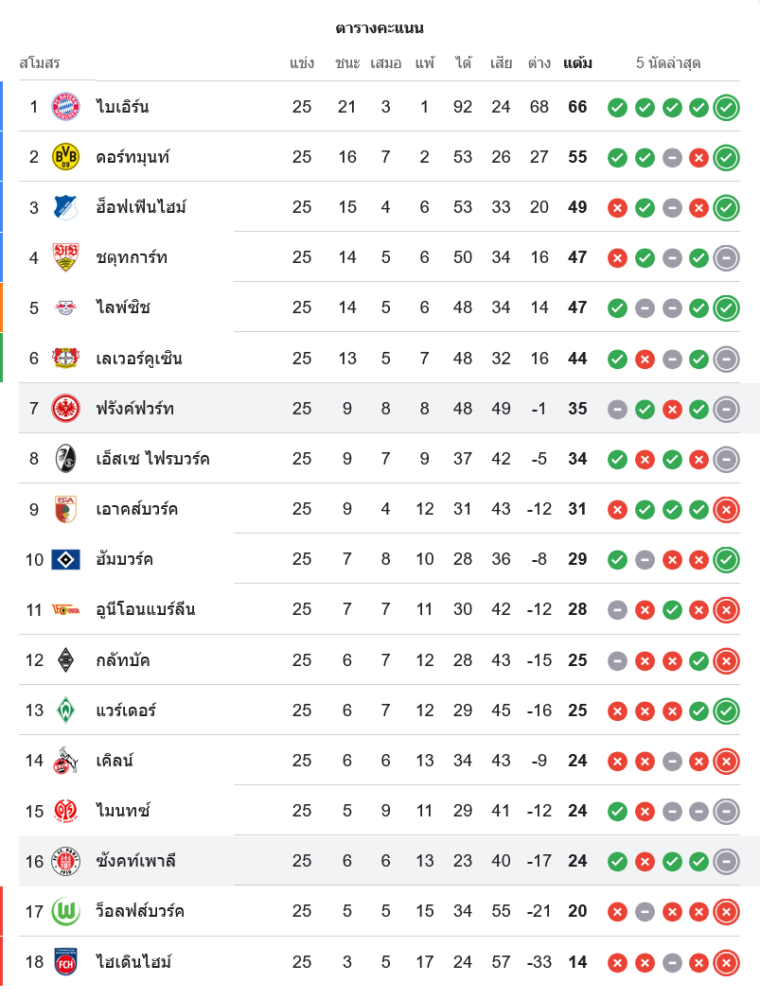The width and height of the screenshot is (760, 1000).
Task: Click the สโมสร column header
Action: [x=40, y=63]
